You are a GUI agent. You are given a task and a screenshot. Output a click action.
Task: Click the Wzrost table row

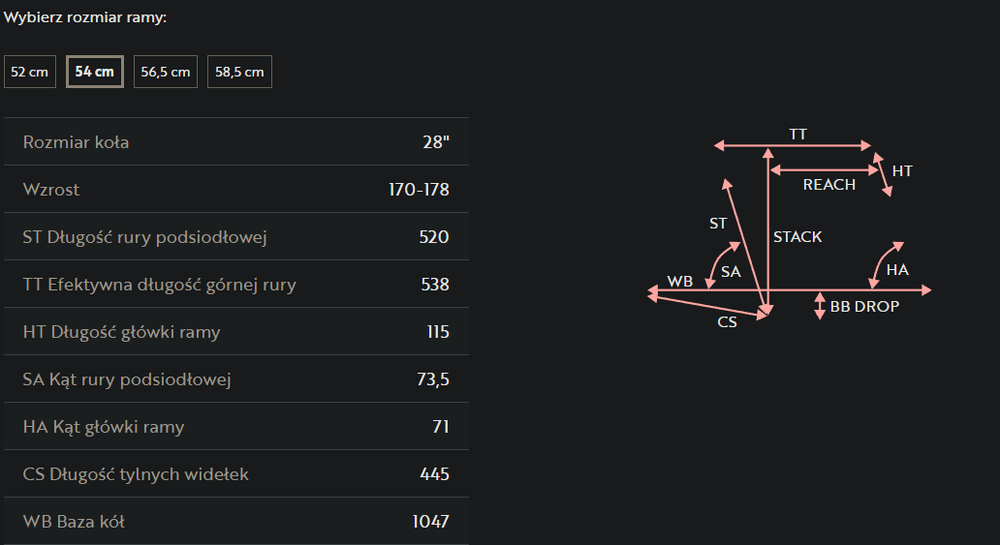pos(236,189)
